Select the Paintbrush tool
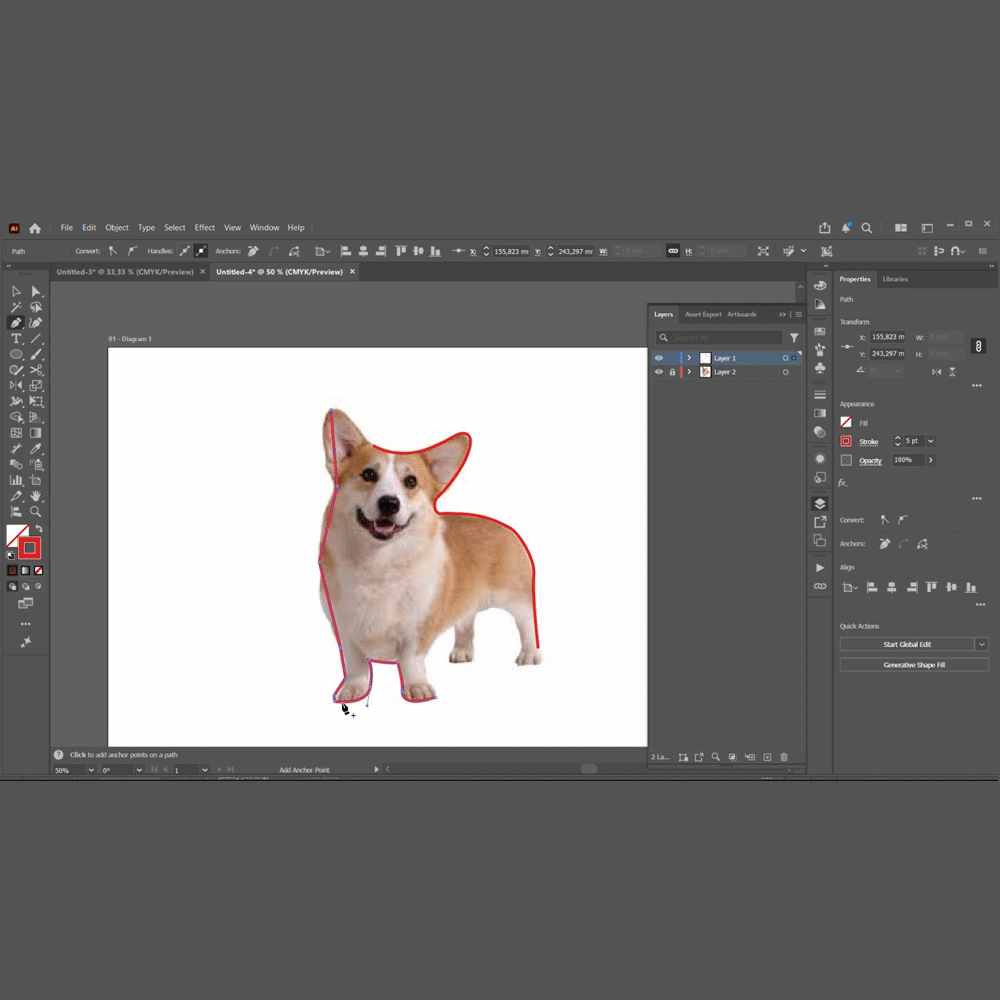The image size is (1000, 1000). pos(36,355)
